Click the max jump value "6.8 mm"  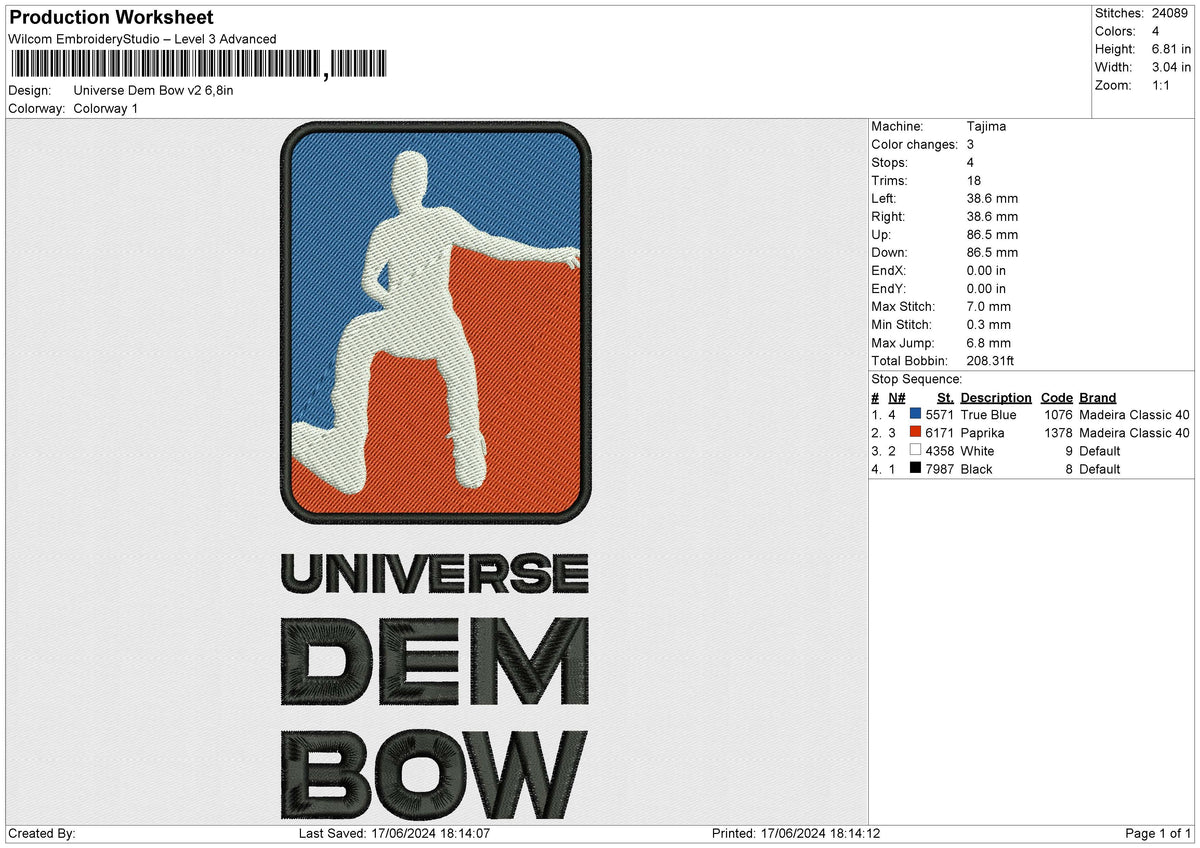(989, 342)
